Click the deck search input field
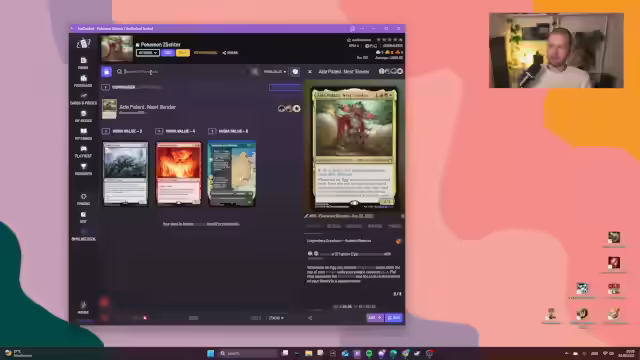The image size is (640, 360). [x=184, y=71]
